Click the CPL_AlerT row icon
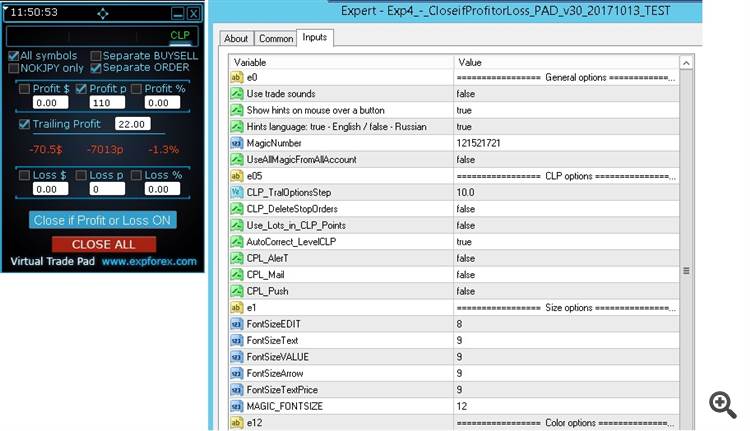This screenshot has width=750, height=431. tap(236, 258)
